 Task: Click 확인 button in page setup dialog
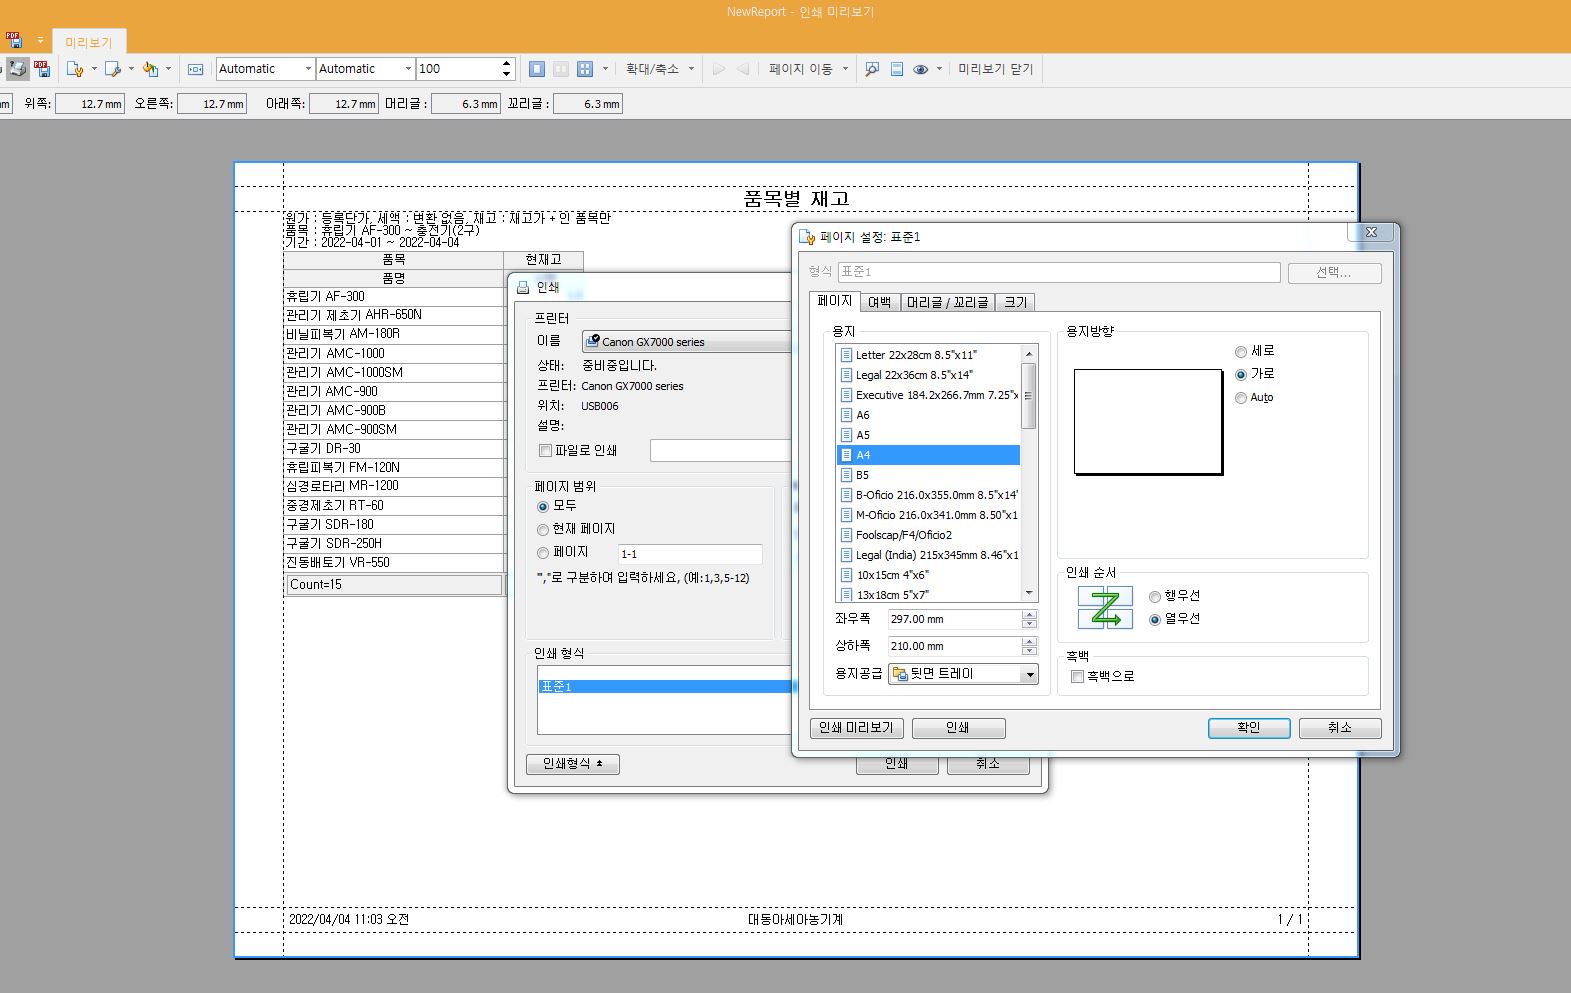tap(1248, 728)
